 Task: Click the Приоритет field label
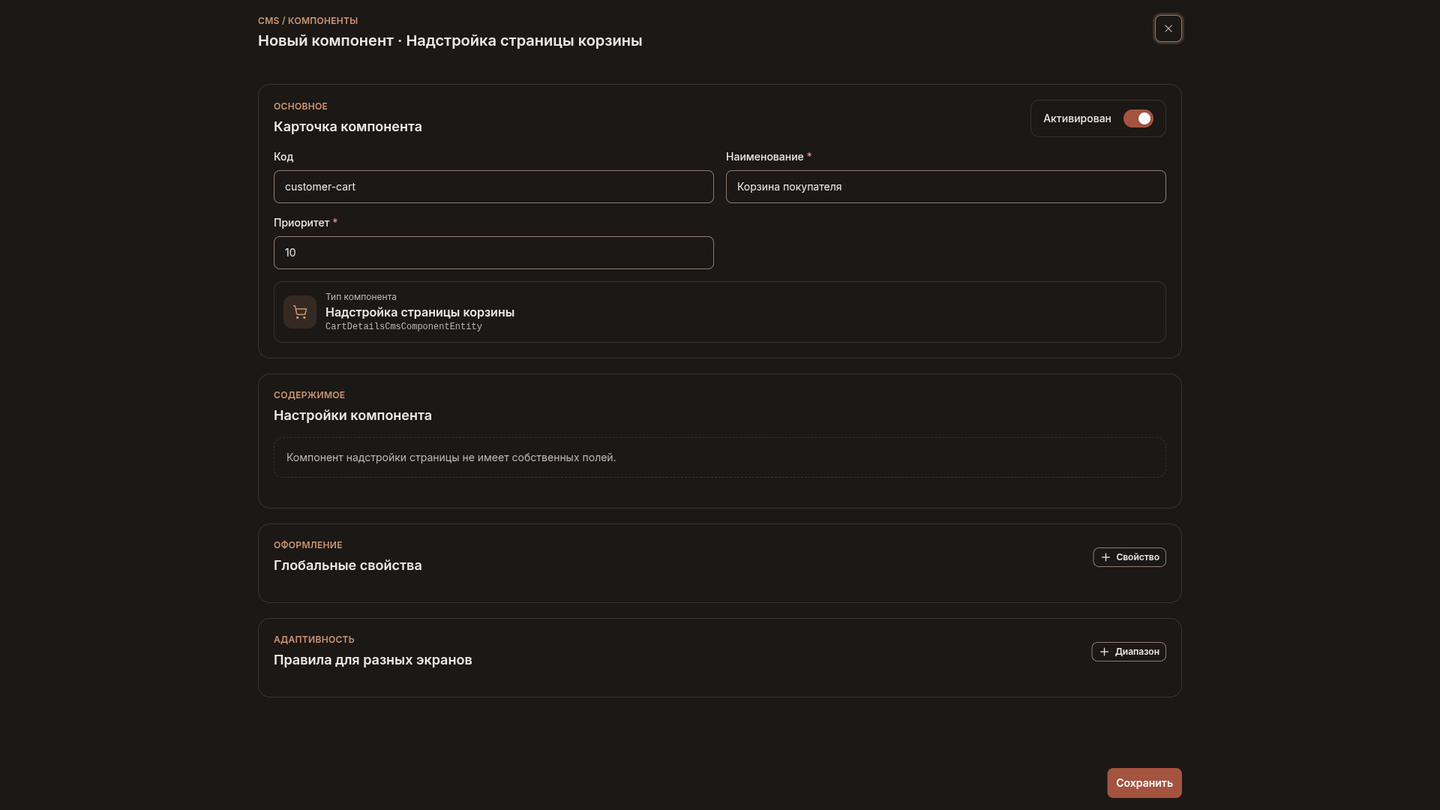302,223
